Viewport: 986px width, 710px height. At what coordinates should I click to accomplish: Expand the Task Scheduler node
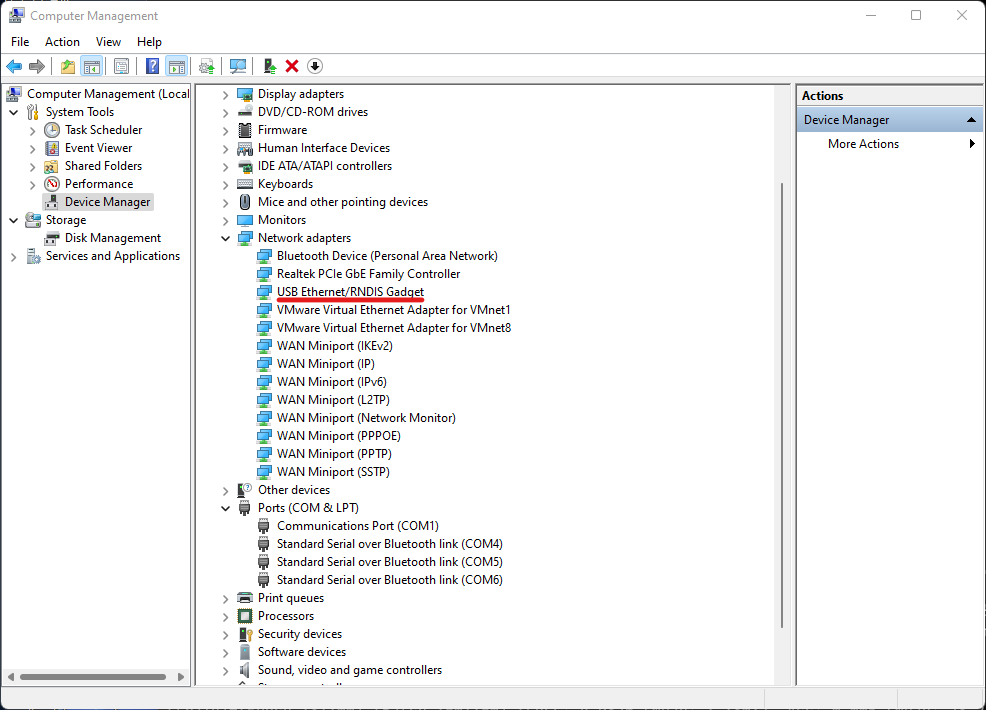click(33, 131)
